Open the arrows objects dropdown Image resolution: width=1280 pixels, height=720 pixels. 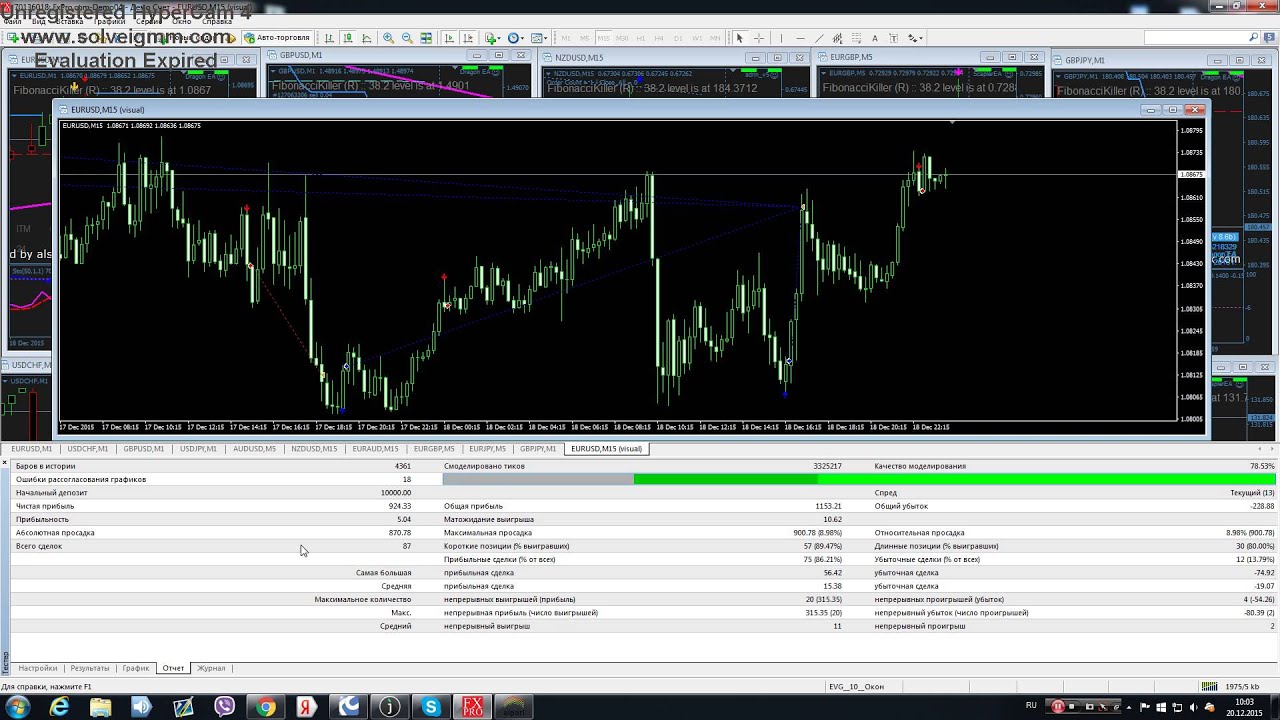(915, 38)
